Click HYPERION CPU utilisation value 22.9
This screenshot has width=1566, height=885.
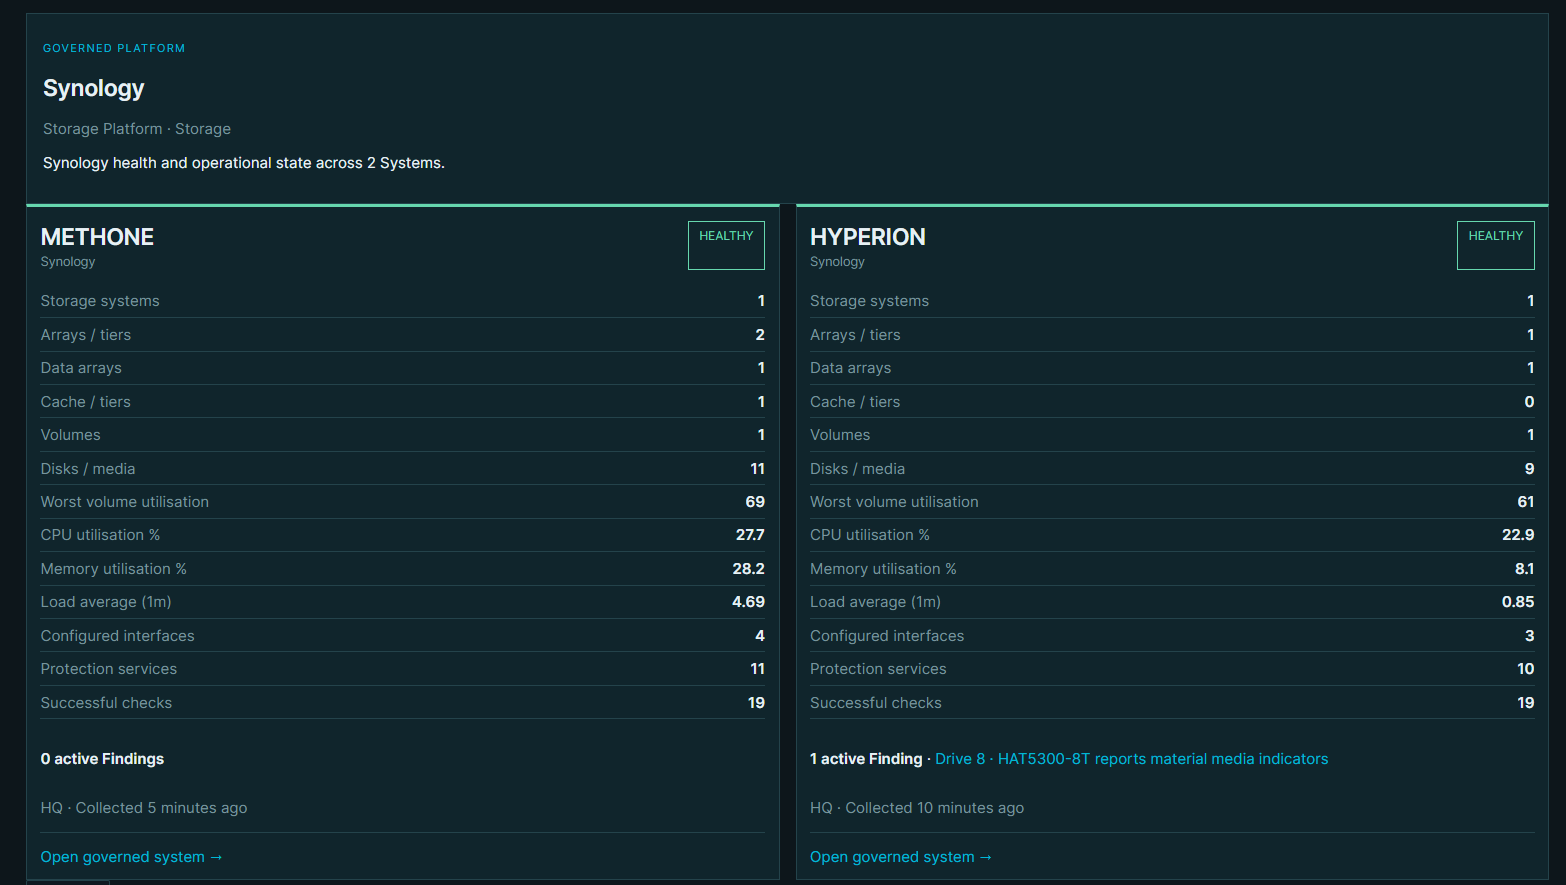(x=1518, y=535)
